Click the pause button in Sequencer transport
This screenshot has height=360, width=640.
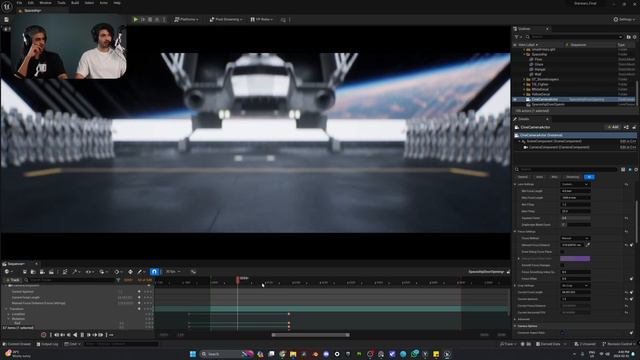pyautogui.click(x=82, y=335)
